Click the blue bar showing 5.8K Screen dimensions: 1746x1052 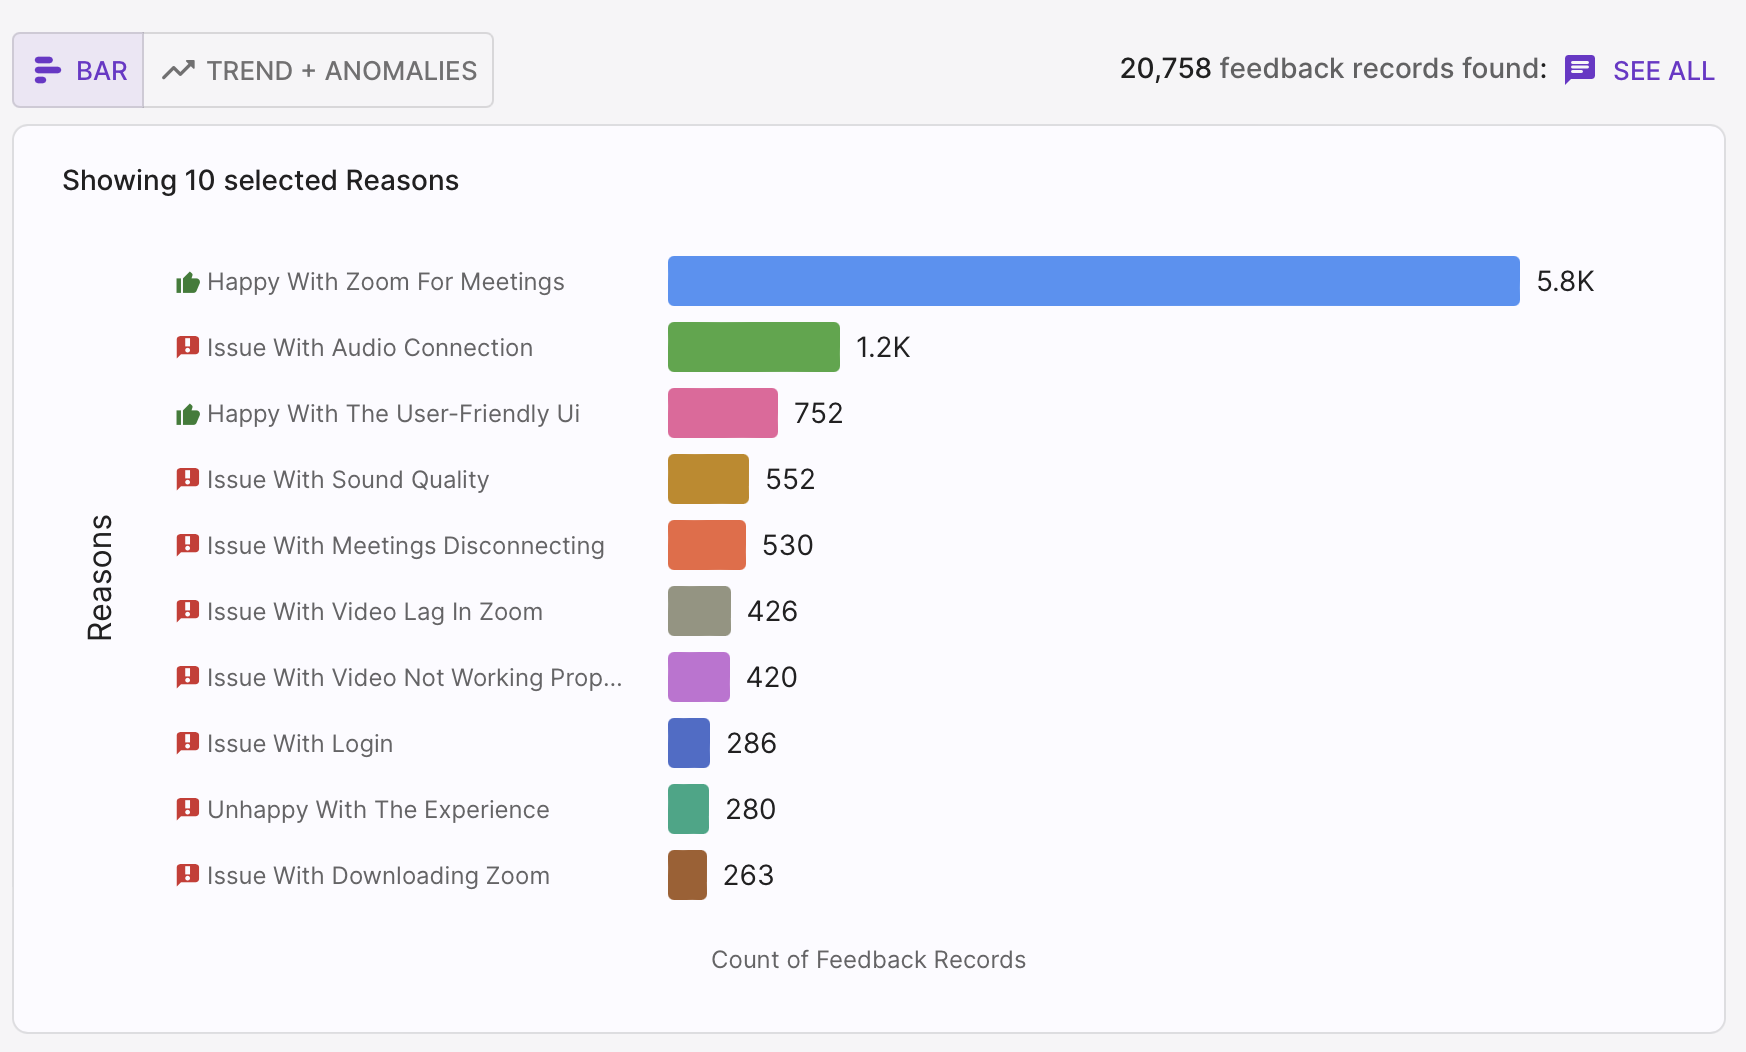click(x=1093, y=281)
